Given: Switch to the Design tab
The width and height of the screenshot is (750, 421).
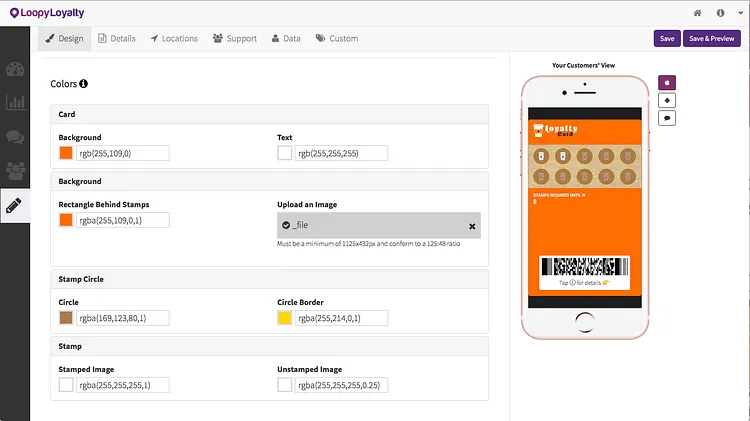Looking at the screenshot, I should pyautogui.click(x=64, y=38).
